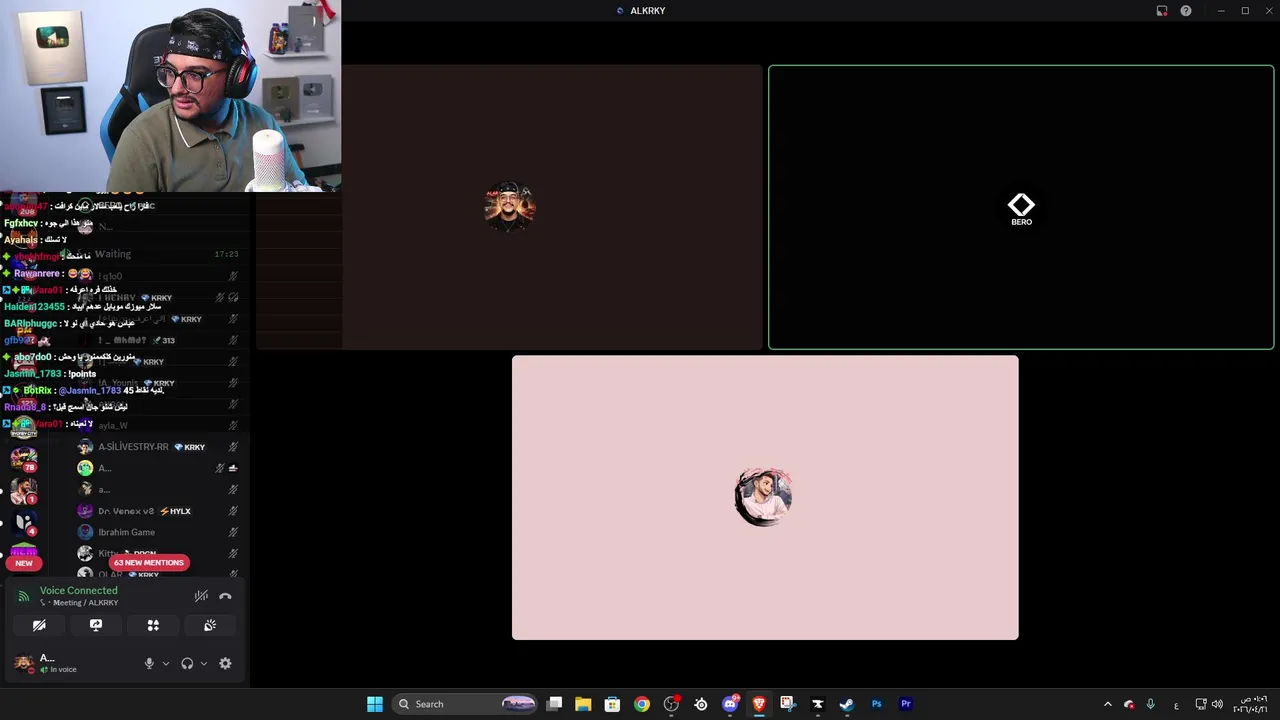
Task: Show hidden system tray icons
Action: click(x=1107, y=704)
